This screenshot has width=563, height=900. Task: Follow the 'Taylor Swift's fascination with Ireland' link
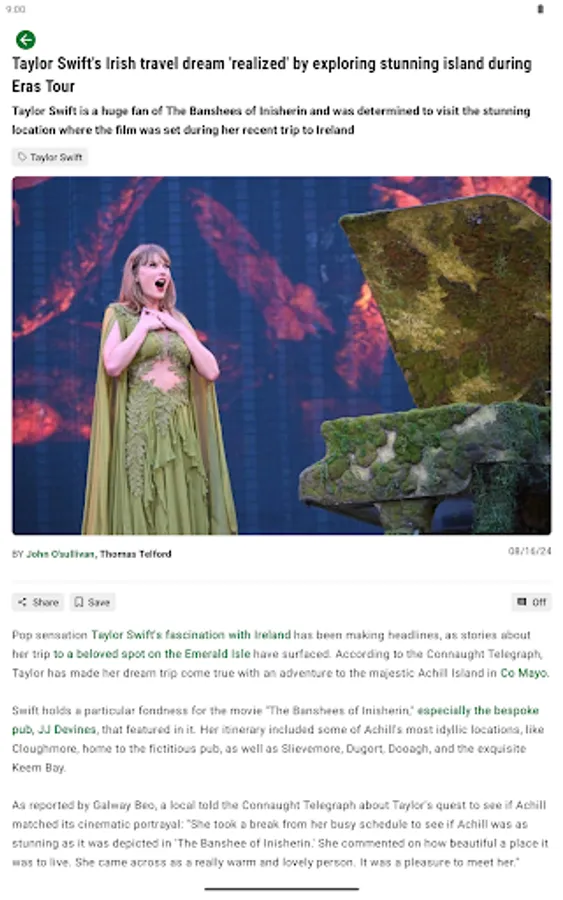tap(191, 635)
